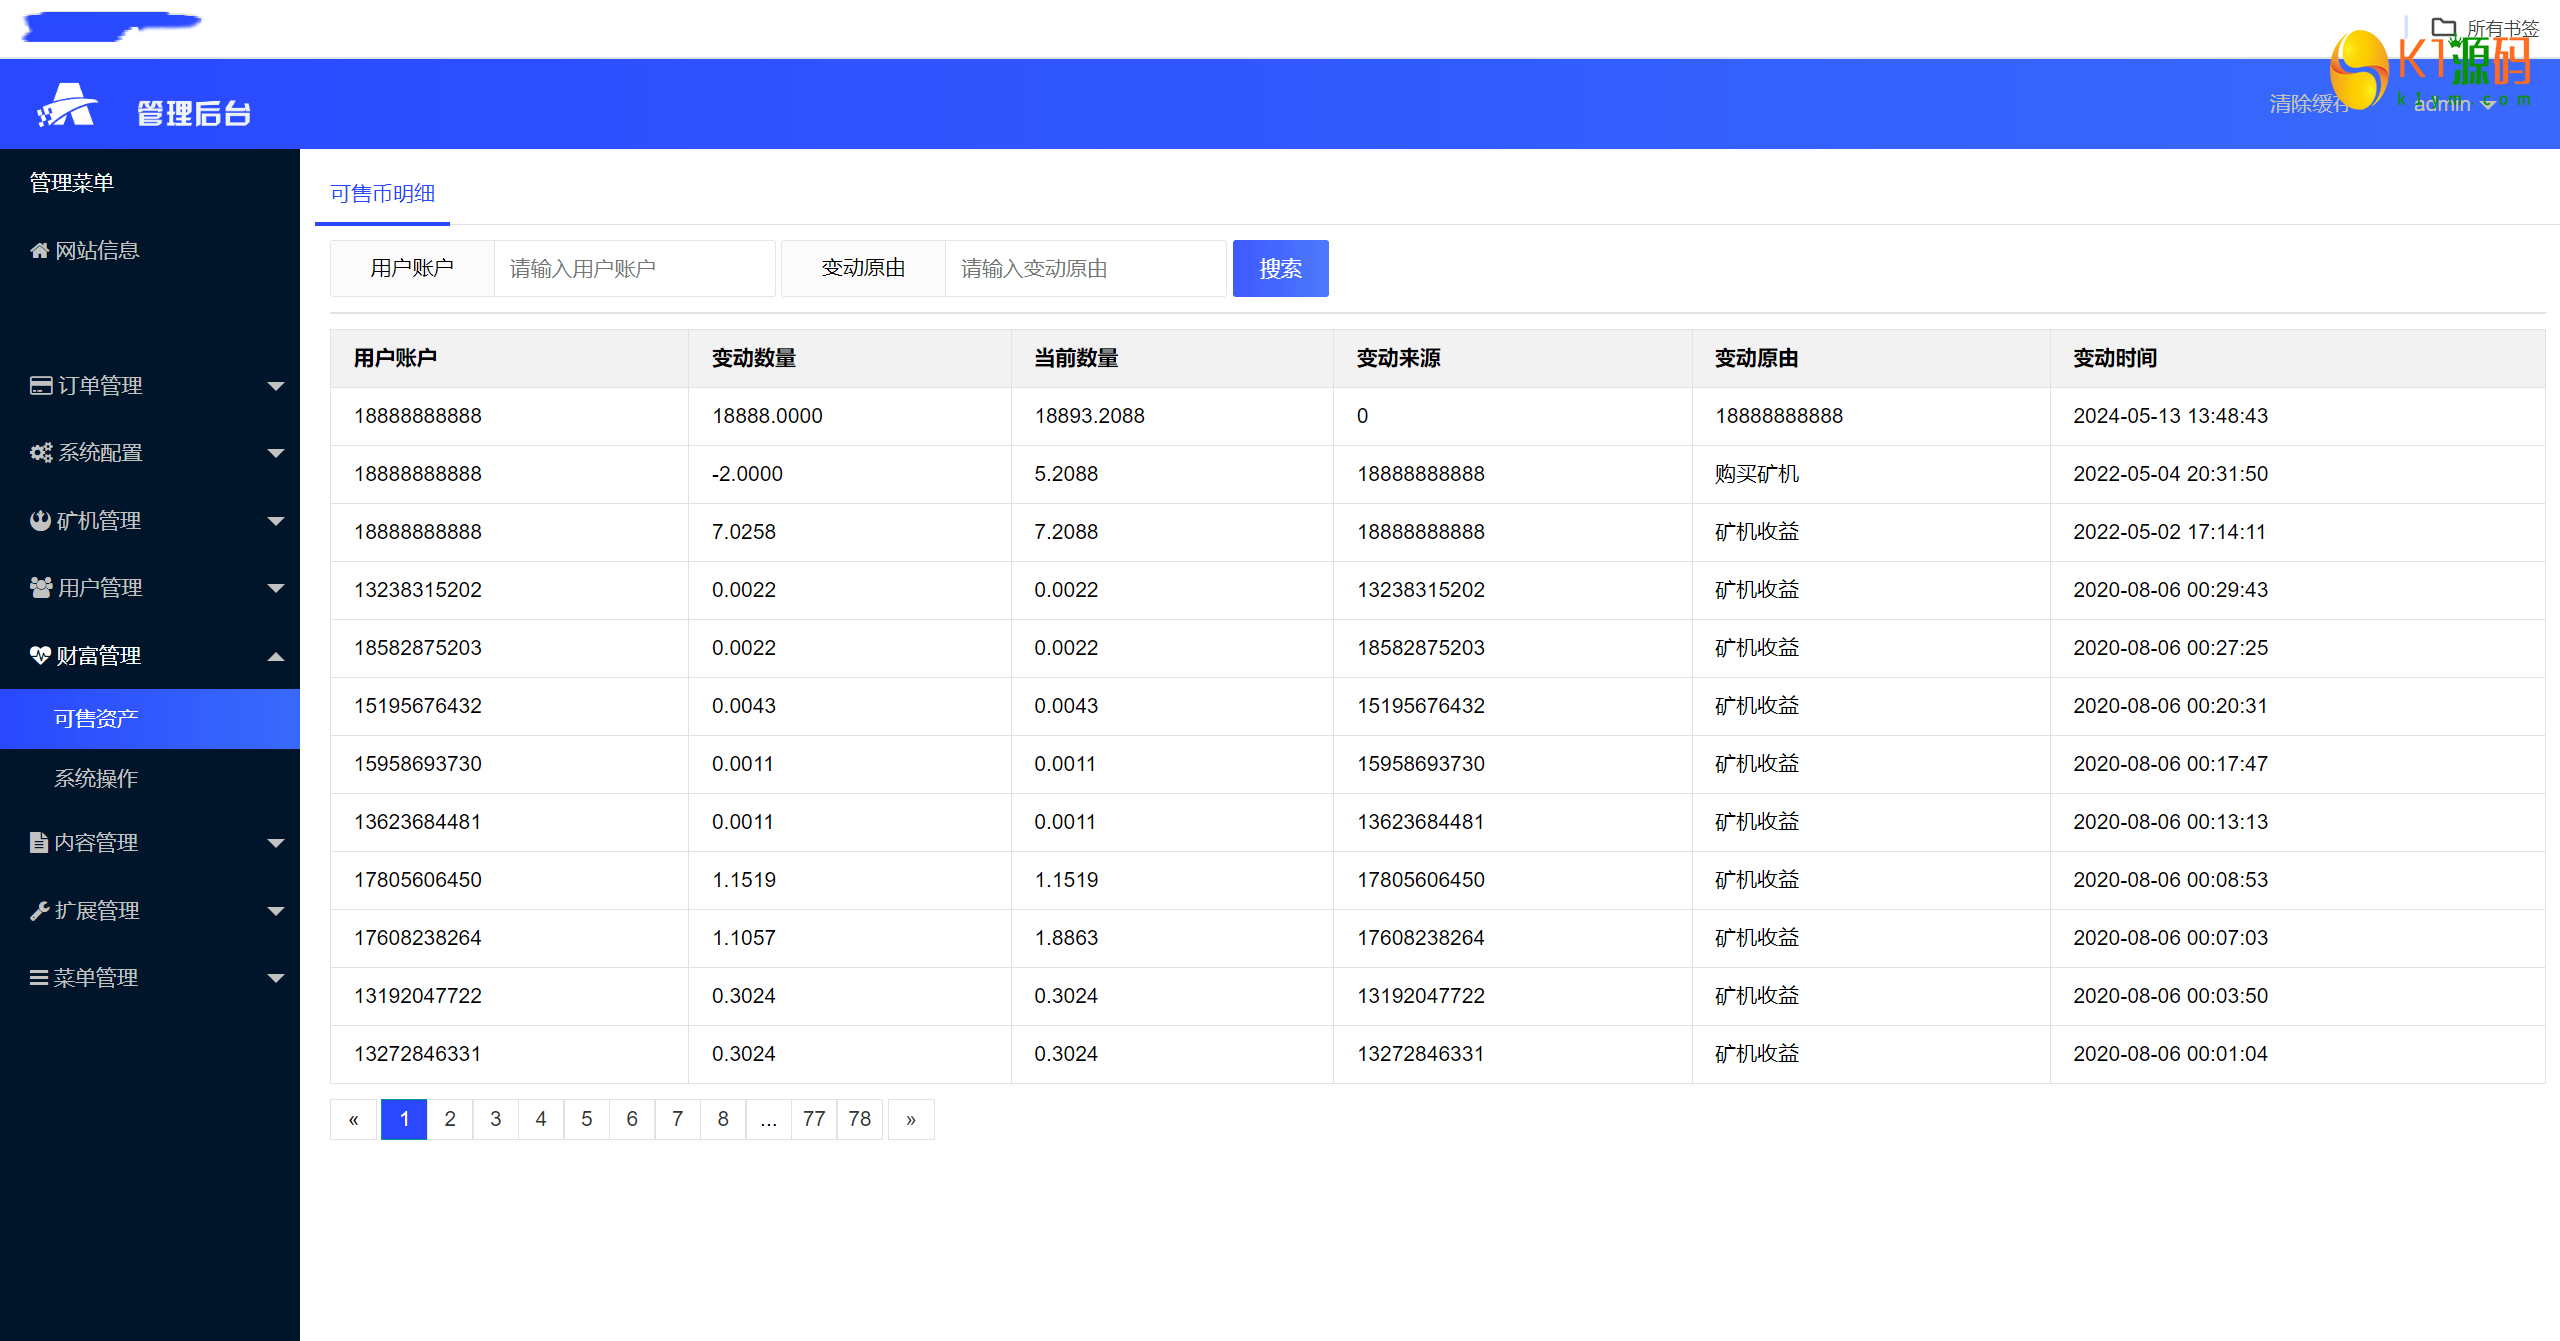Screen dimensions: 2560x1341
Task: Click the home icon beside 网站信息
Action: point(39,251)
